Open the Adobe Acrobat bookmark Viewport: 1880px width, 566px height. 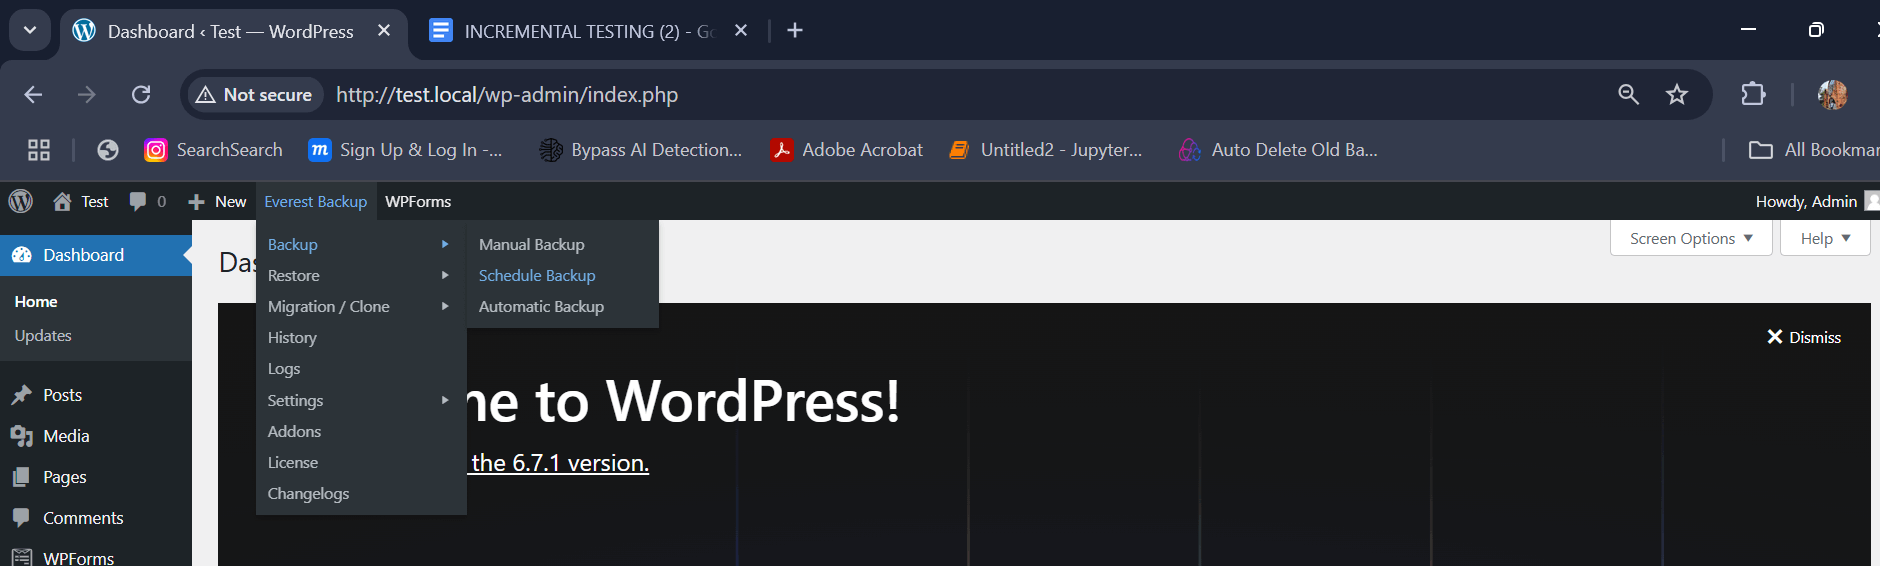pos(846,150)
